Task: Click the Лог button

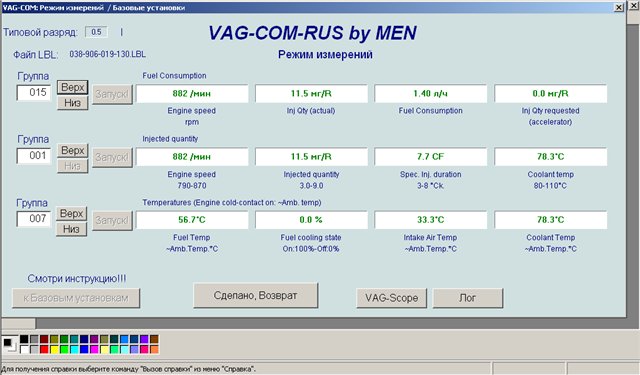Action: click(468, 298)
